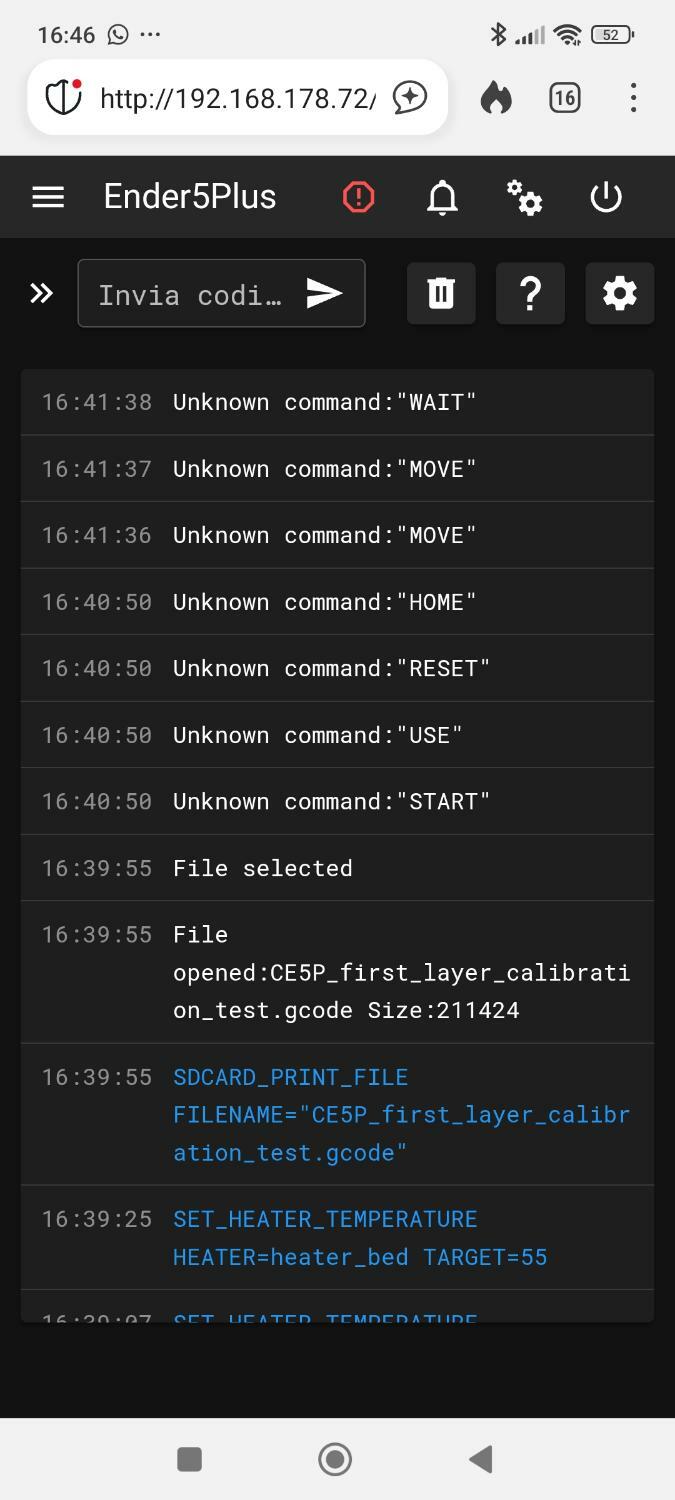Viewport: 675px width, 1500px height.
Task: Expand the console input with double chevron
Action: [41, 293]
